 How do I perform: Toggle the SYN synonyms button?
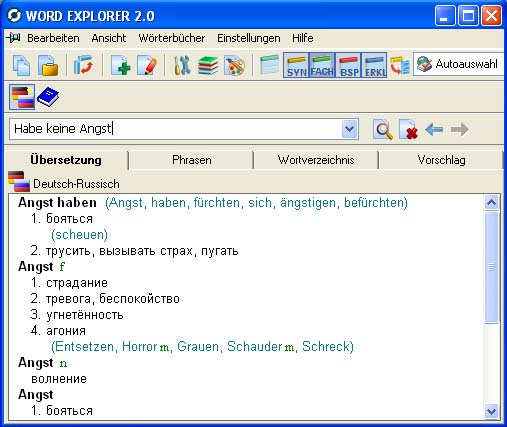(x=296, y=65)
